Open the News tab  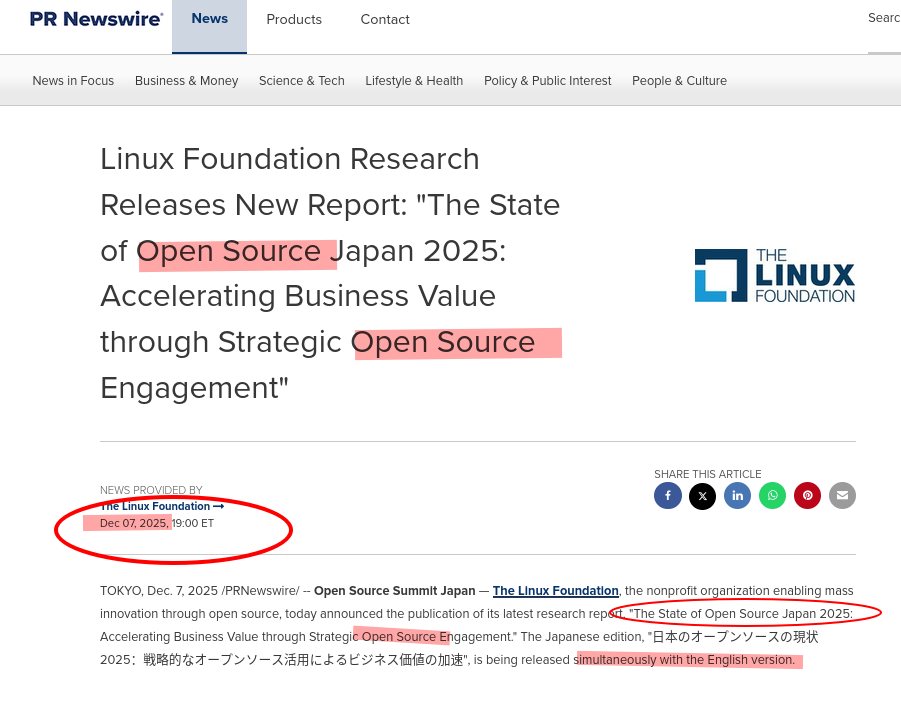click(x=209, y=19)
